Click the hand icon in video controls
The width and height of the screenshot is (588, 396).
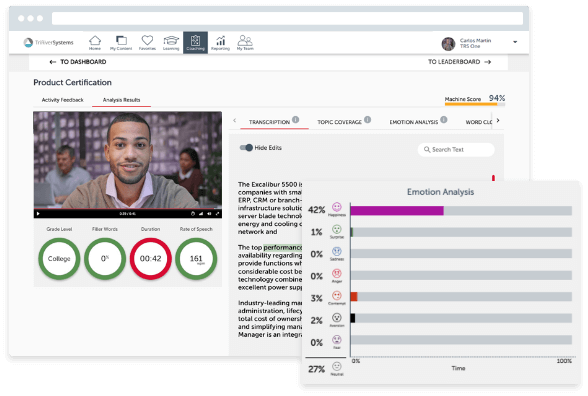193,214
